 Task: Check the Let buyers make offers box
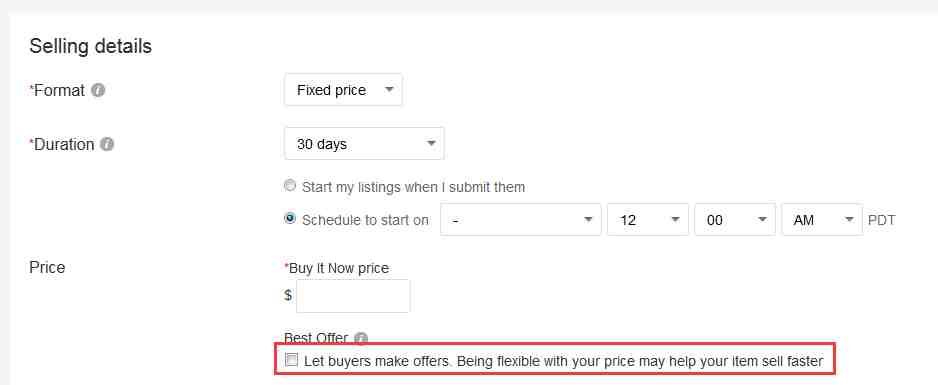point(291,360)
